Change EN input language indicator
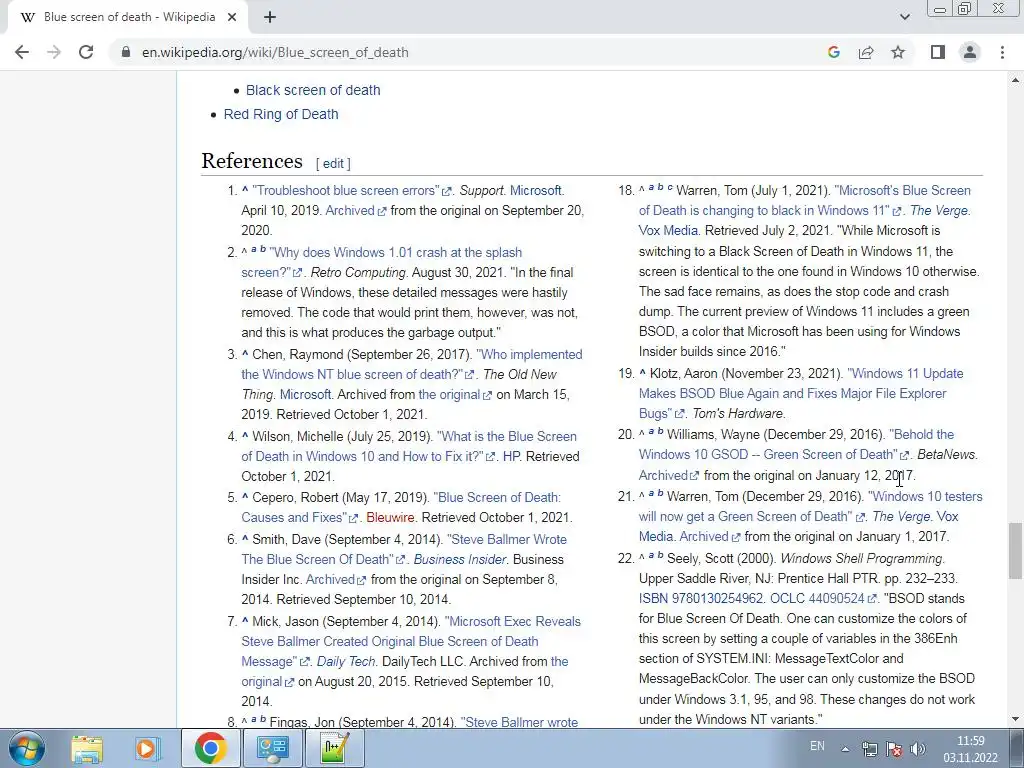 coord(817,746)
